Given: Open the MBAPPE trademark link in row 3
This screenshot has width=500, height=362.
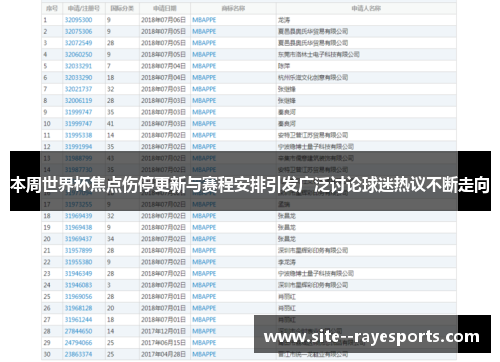Looking at the screenshot, I should click(x=204, y=43).
